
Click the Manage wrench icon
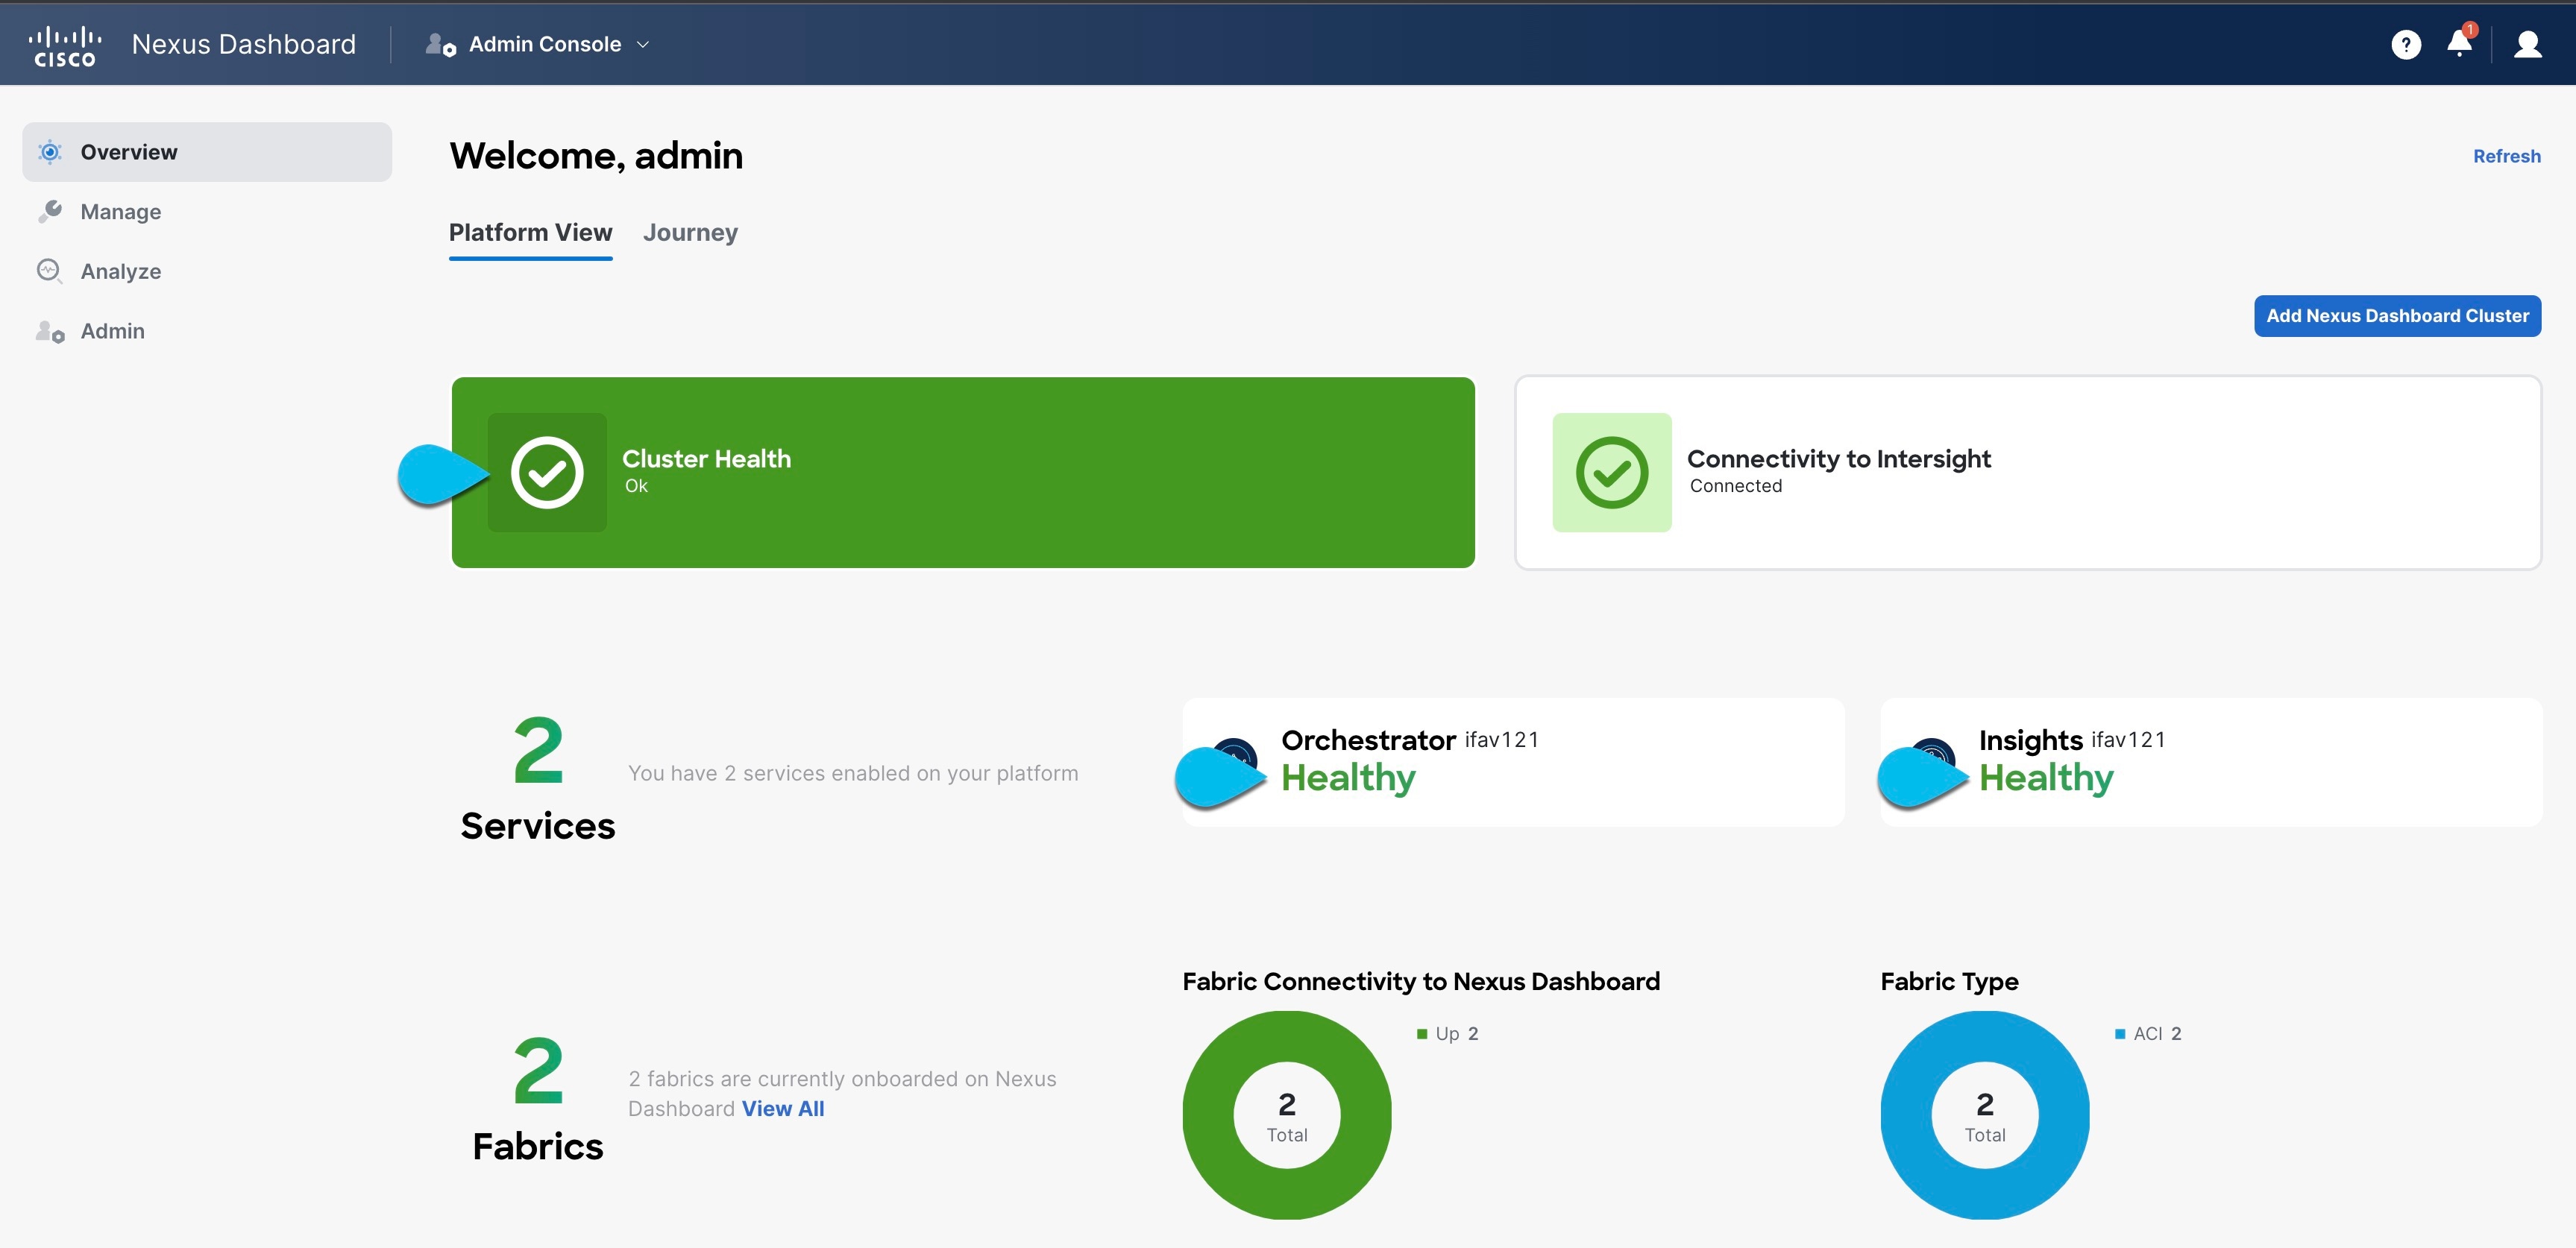(50, 211)
